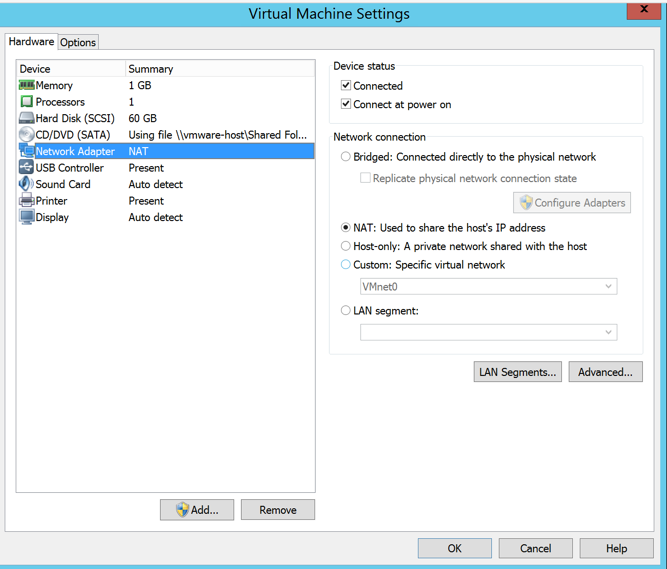Screen dimensions: 667x569
Task: Click the 60 GB hard disk summary
Action: pyautogui.click(x=143, y=118)
